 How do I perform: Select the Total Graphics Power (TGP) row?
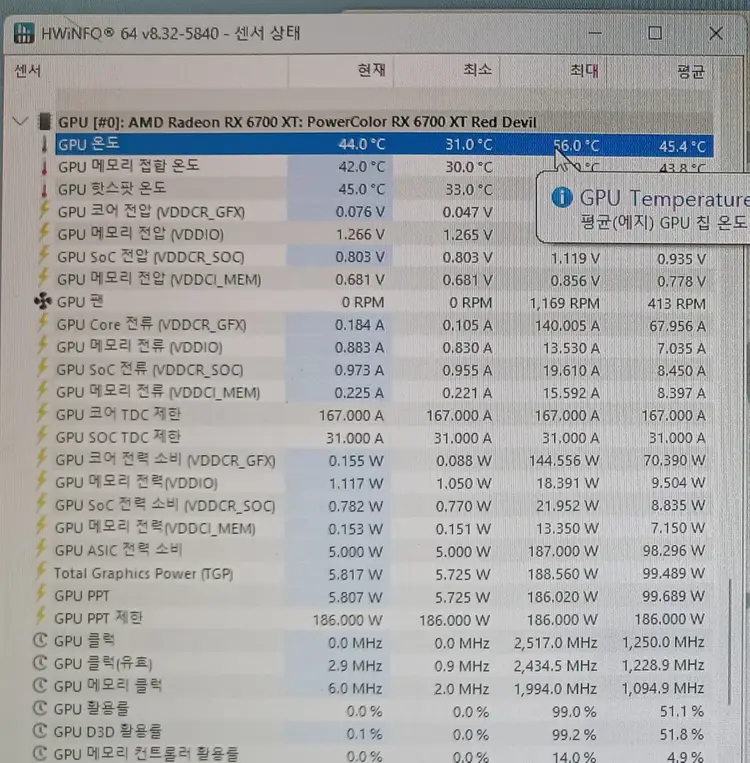[380, 574]
